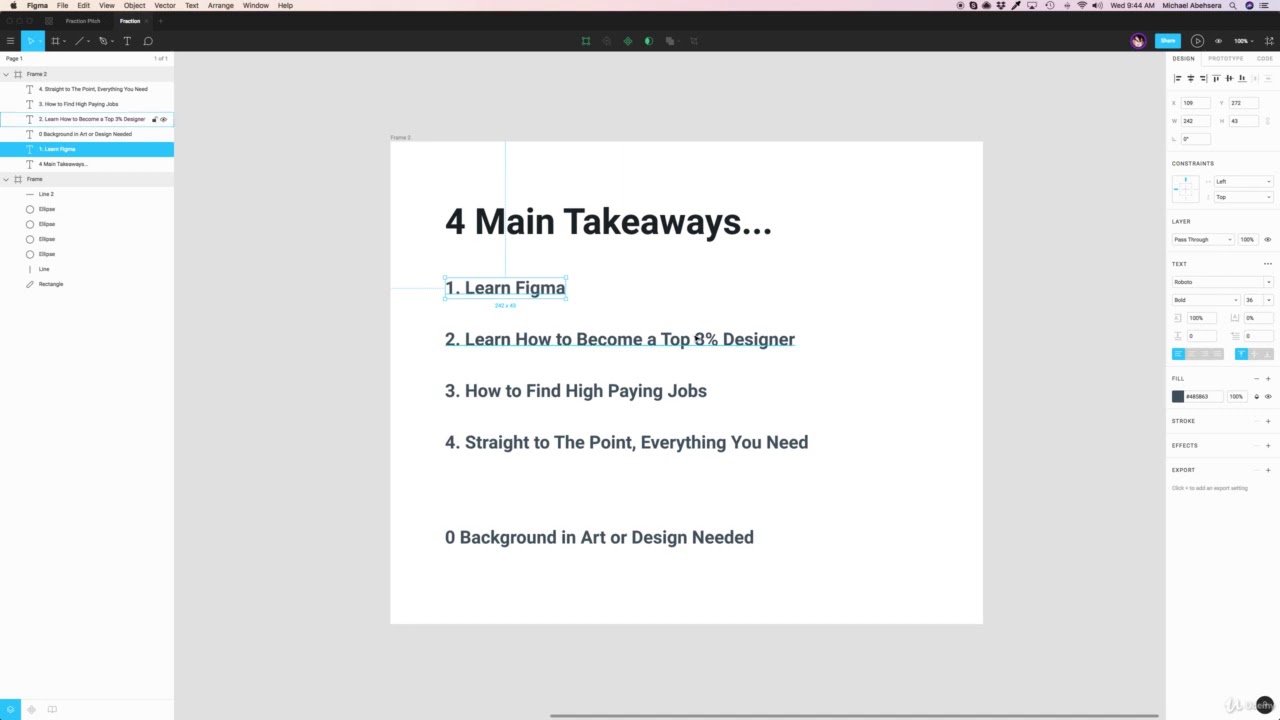Image resolution: width=1280 pixels, height=720 pixels.
Task: Open the Layers panel icon at bottom left
Action: 10,709
